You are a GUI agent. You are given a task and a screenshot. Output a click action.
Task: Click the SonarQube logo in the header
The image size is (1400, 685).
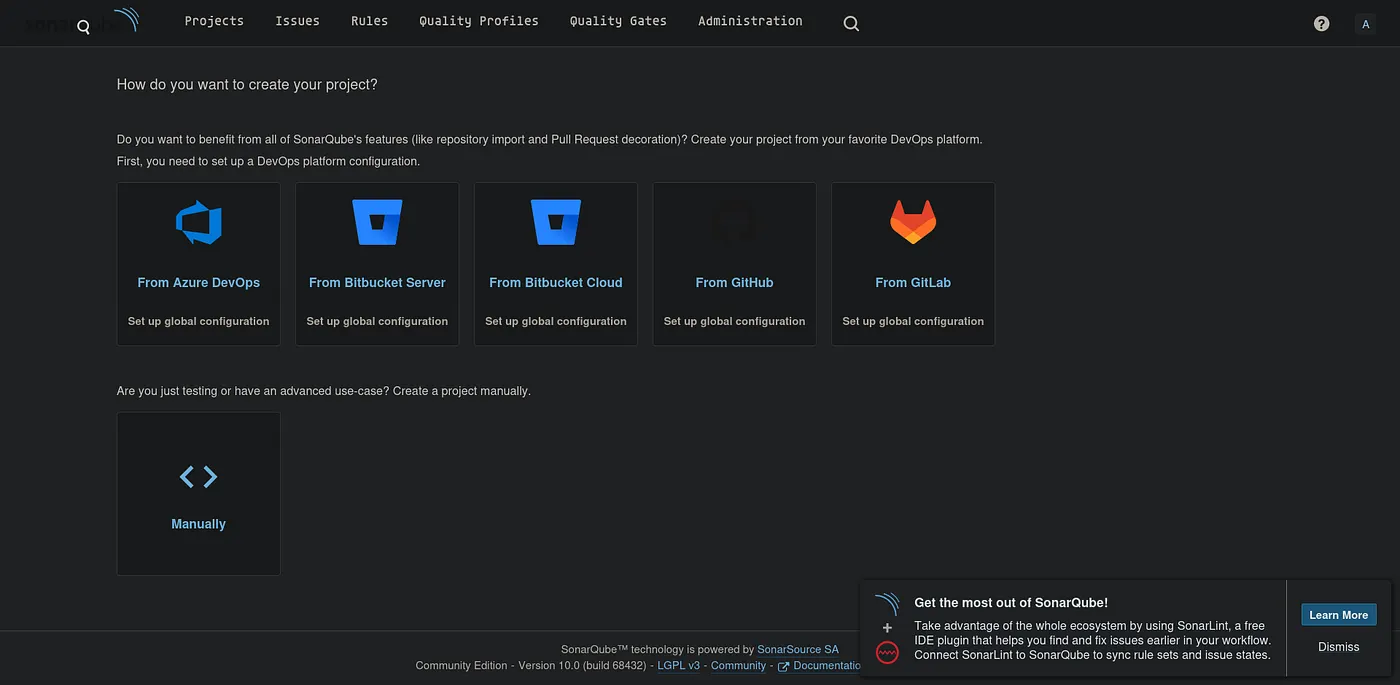[x=80, y=22]
